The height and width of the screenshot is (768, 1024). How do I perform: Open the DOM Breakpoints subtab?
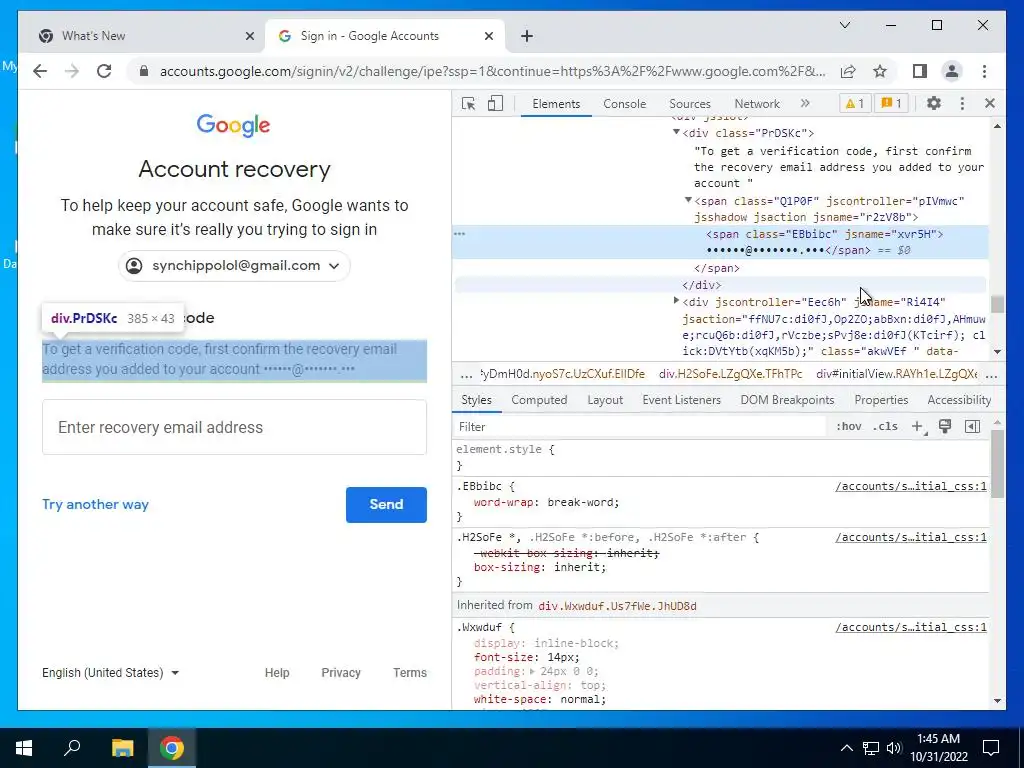point(787,400)
